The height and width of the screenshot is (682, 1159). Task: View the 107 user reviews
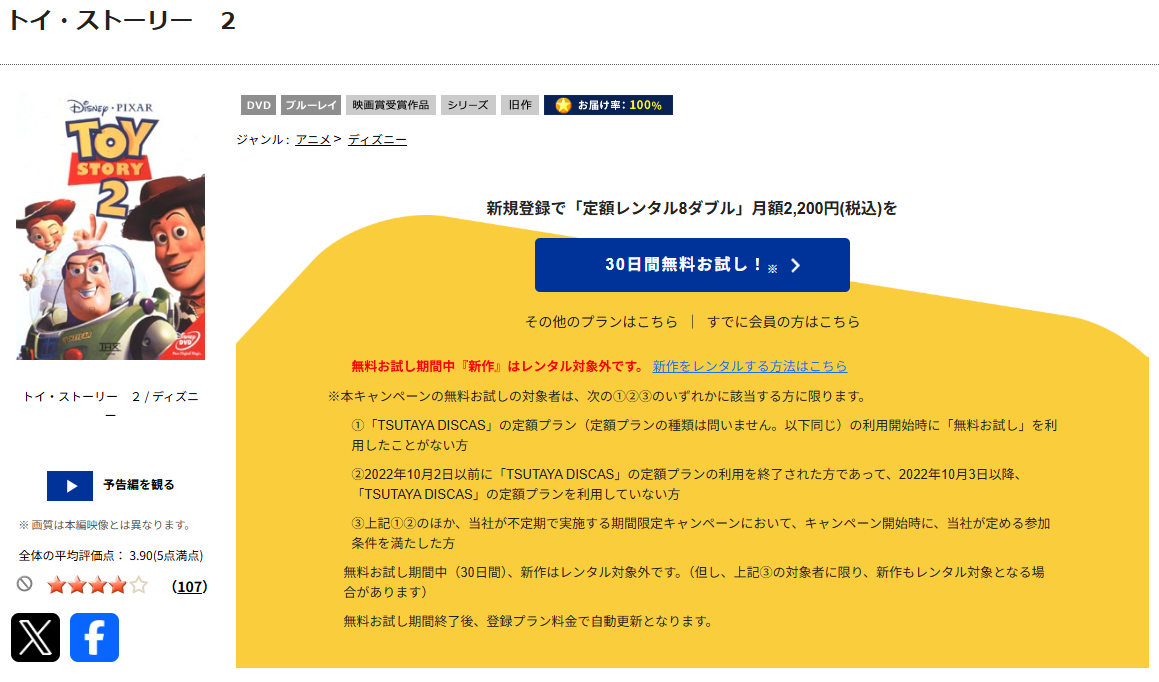click(x=191, y=587)
